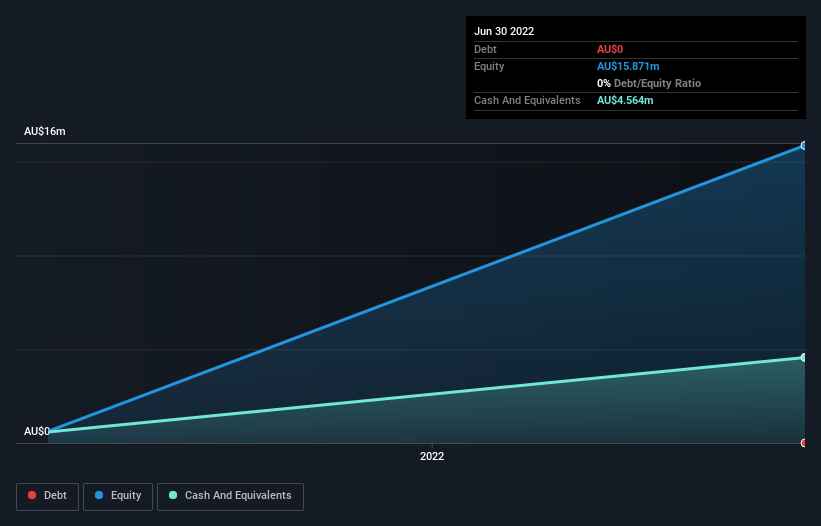Click the Debt row label in tooltip
The width and height of the screenshot is (821, 526).
(485, 49)
